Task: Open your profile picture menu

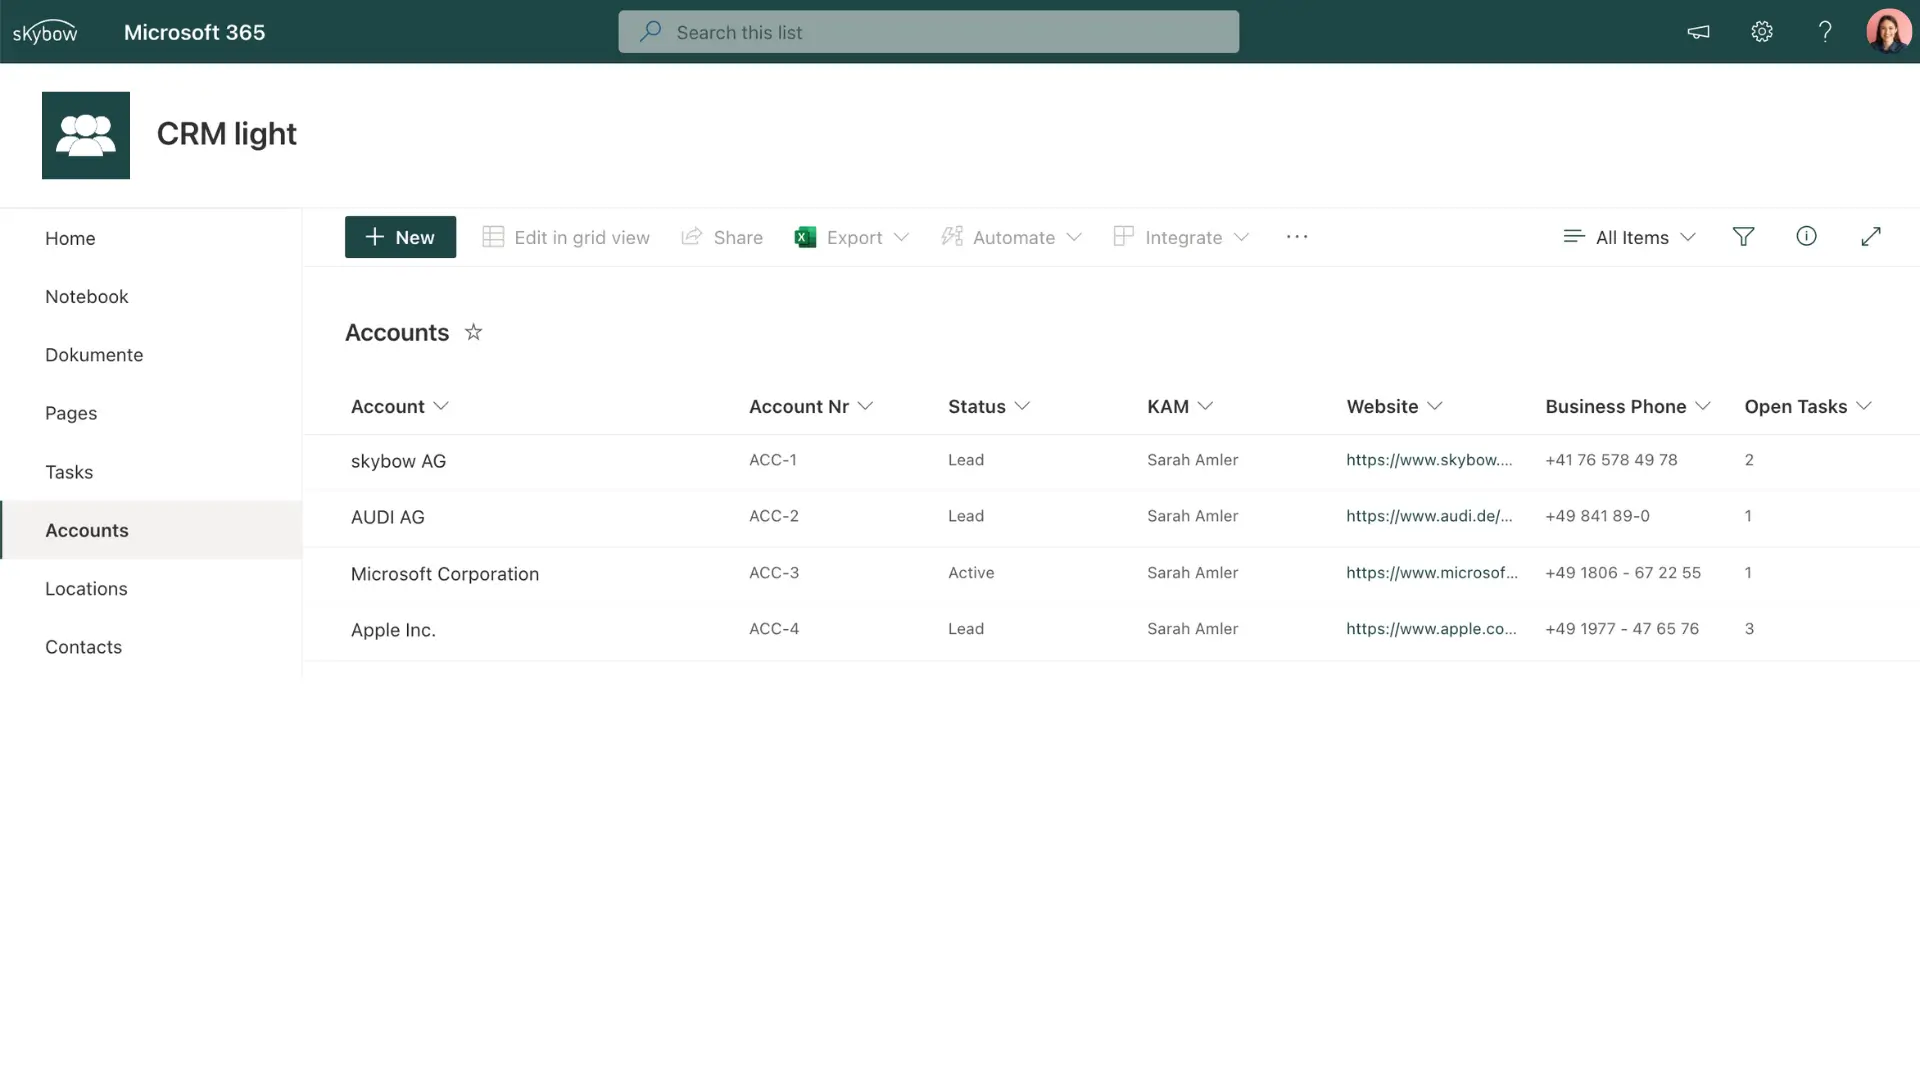Action: coord(1889,31)
